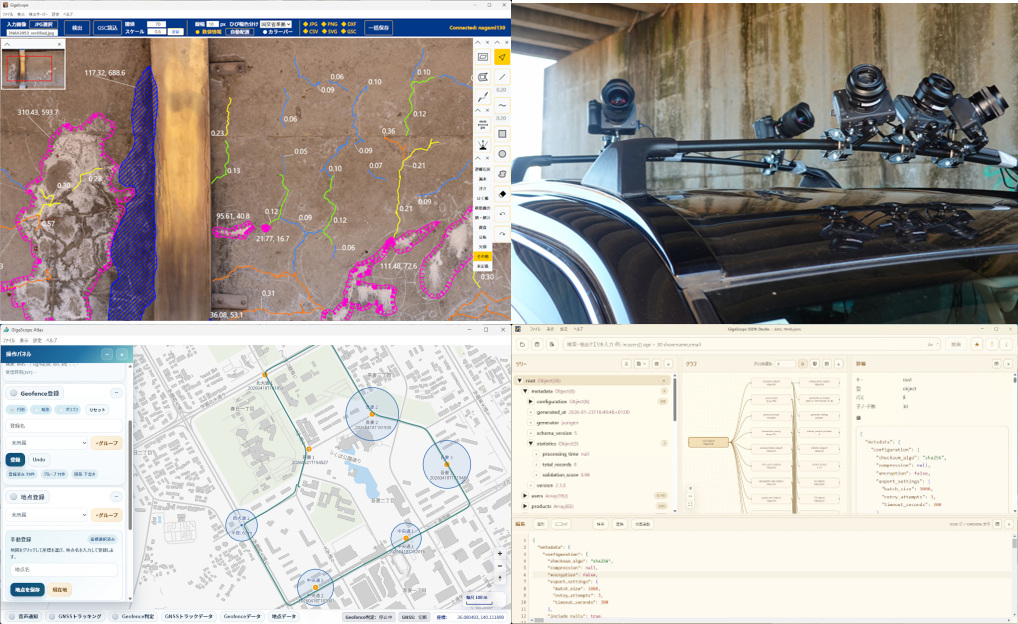Viewport: 1018px width, 624px height.
Task: Open the 検出サーバー menu in GigaScope
Action: point(38,14)
